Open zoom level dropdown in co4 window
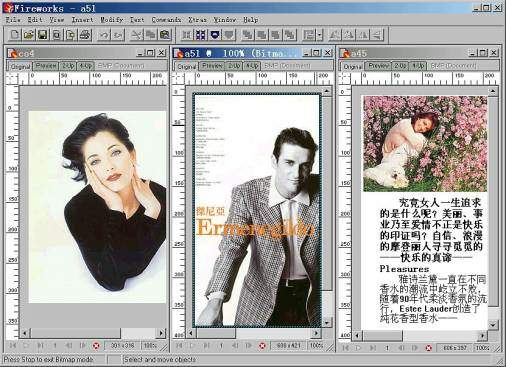 coord(151,346)
